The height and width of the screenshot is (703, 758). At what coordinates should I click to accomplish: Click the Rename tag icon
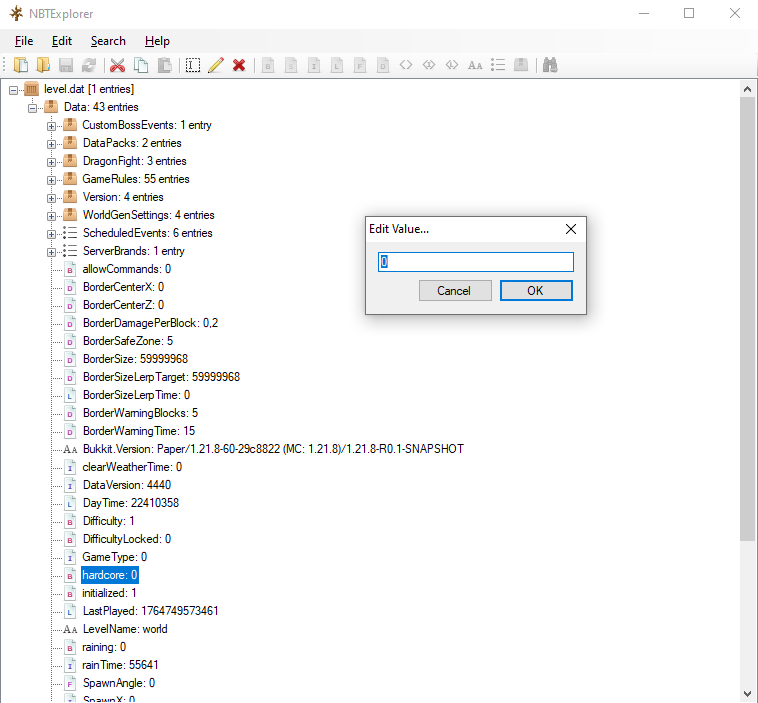(x=192, y=65)
